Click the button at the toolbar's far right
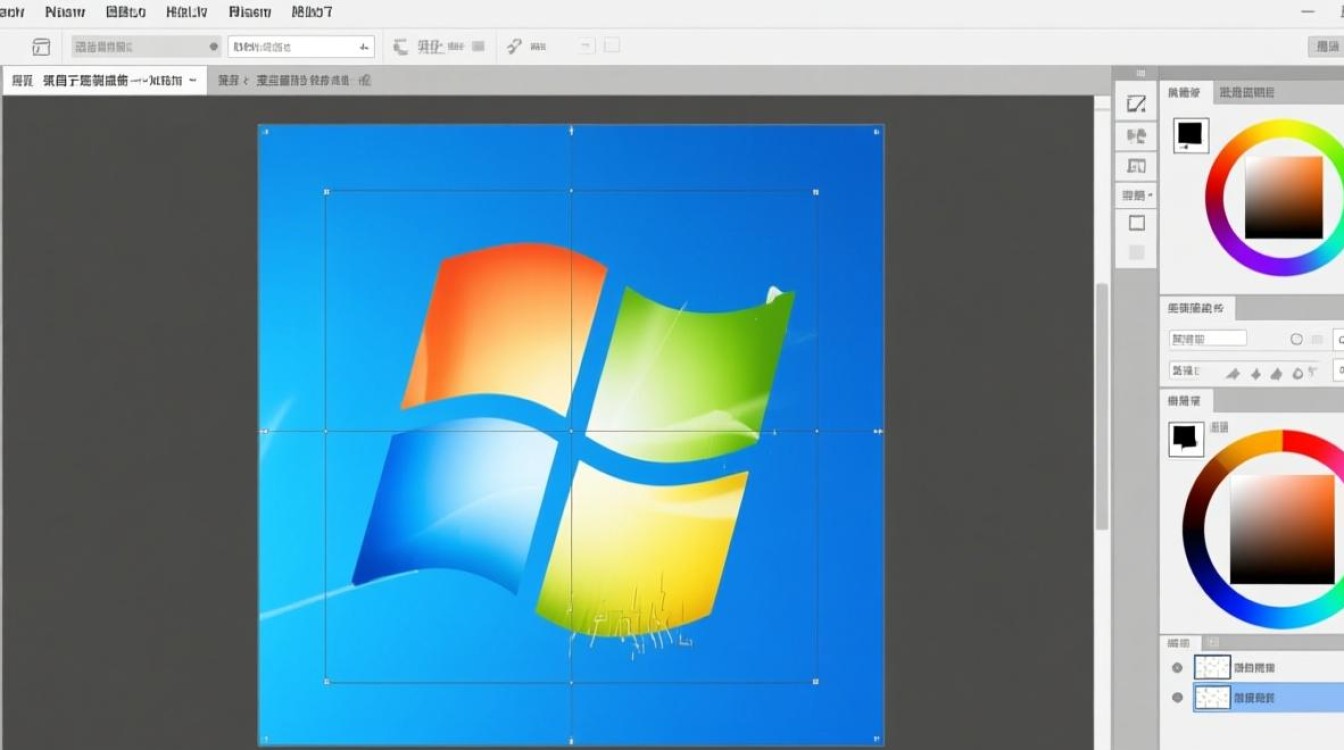Viewport: 1344px width, 750px height. point(1322,47)
